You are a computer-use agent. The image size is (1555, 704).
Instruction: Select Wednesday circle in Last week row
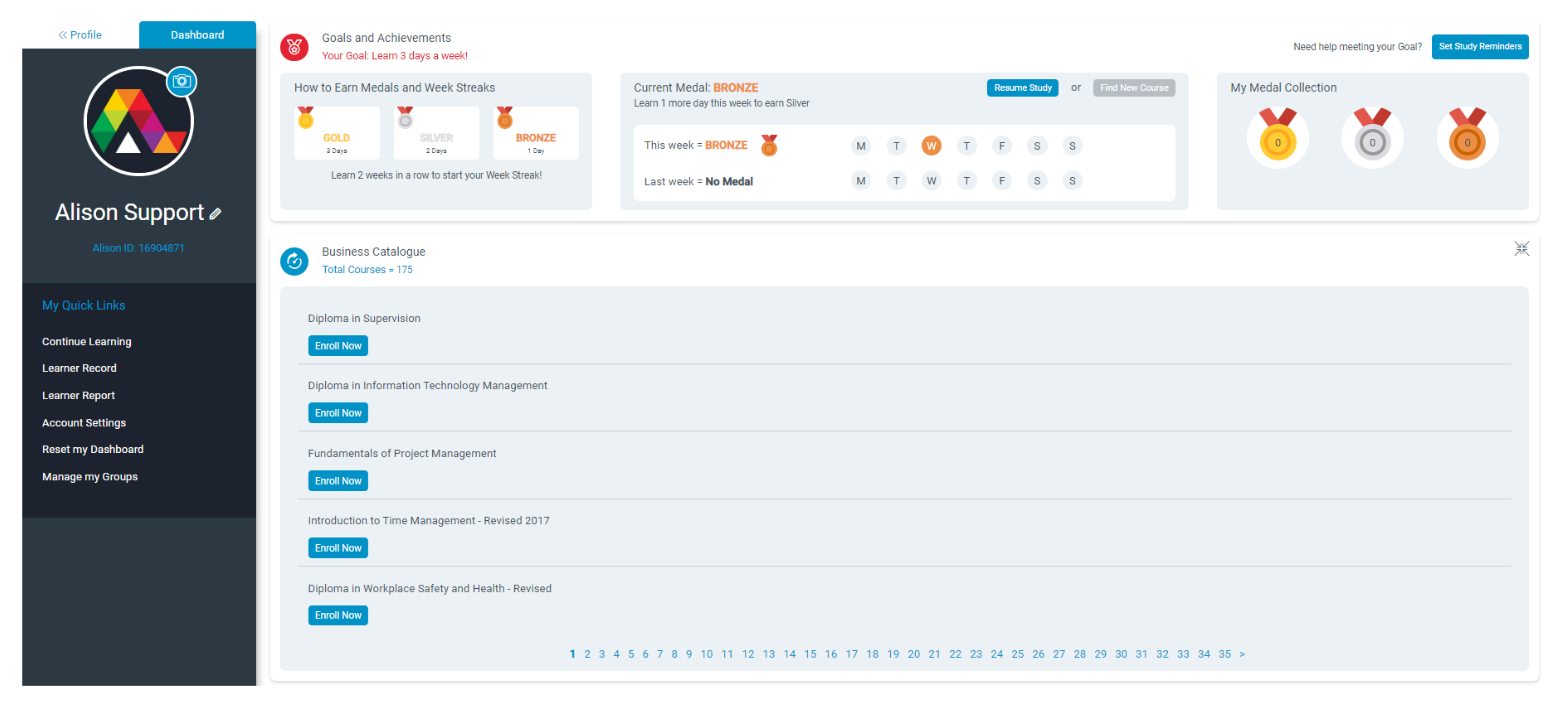[x=931, y=181]
